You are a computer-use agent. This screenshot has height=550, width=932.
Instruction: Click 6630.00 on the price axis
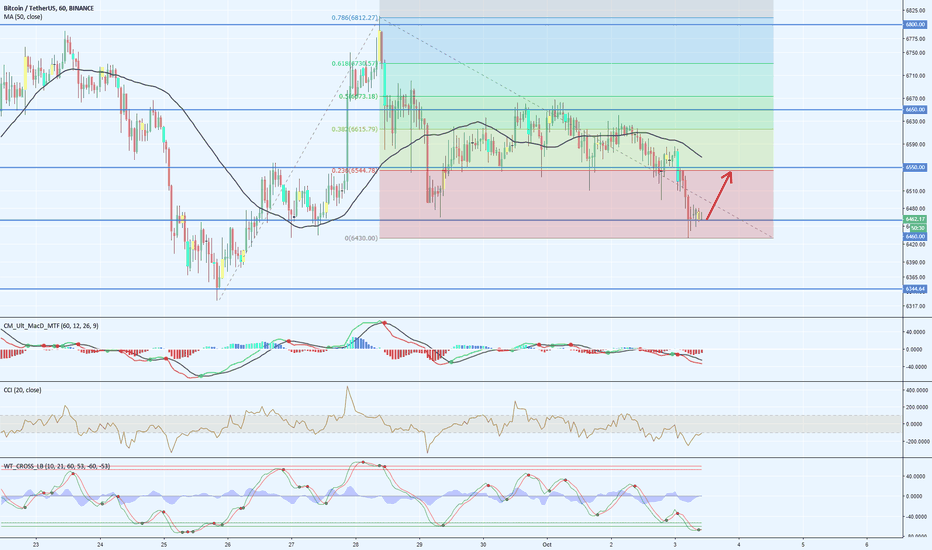(916, 121)
